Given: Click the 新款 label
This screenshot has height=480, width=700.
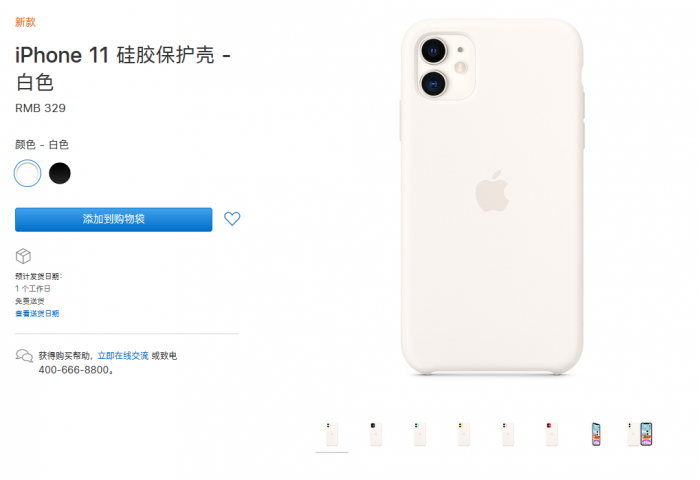Looking at the screenshot, I should point(25,22).
